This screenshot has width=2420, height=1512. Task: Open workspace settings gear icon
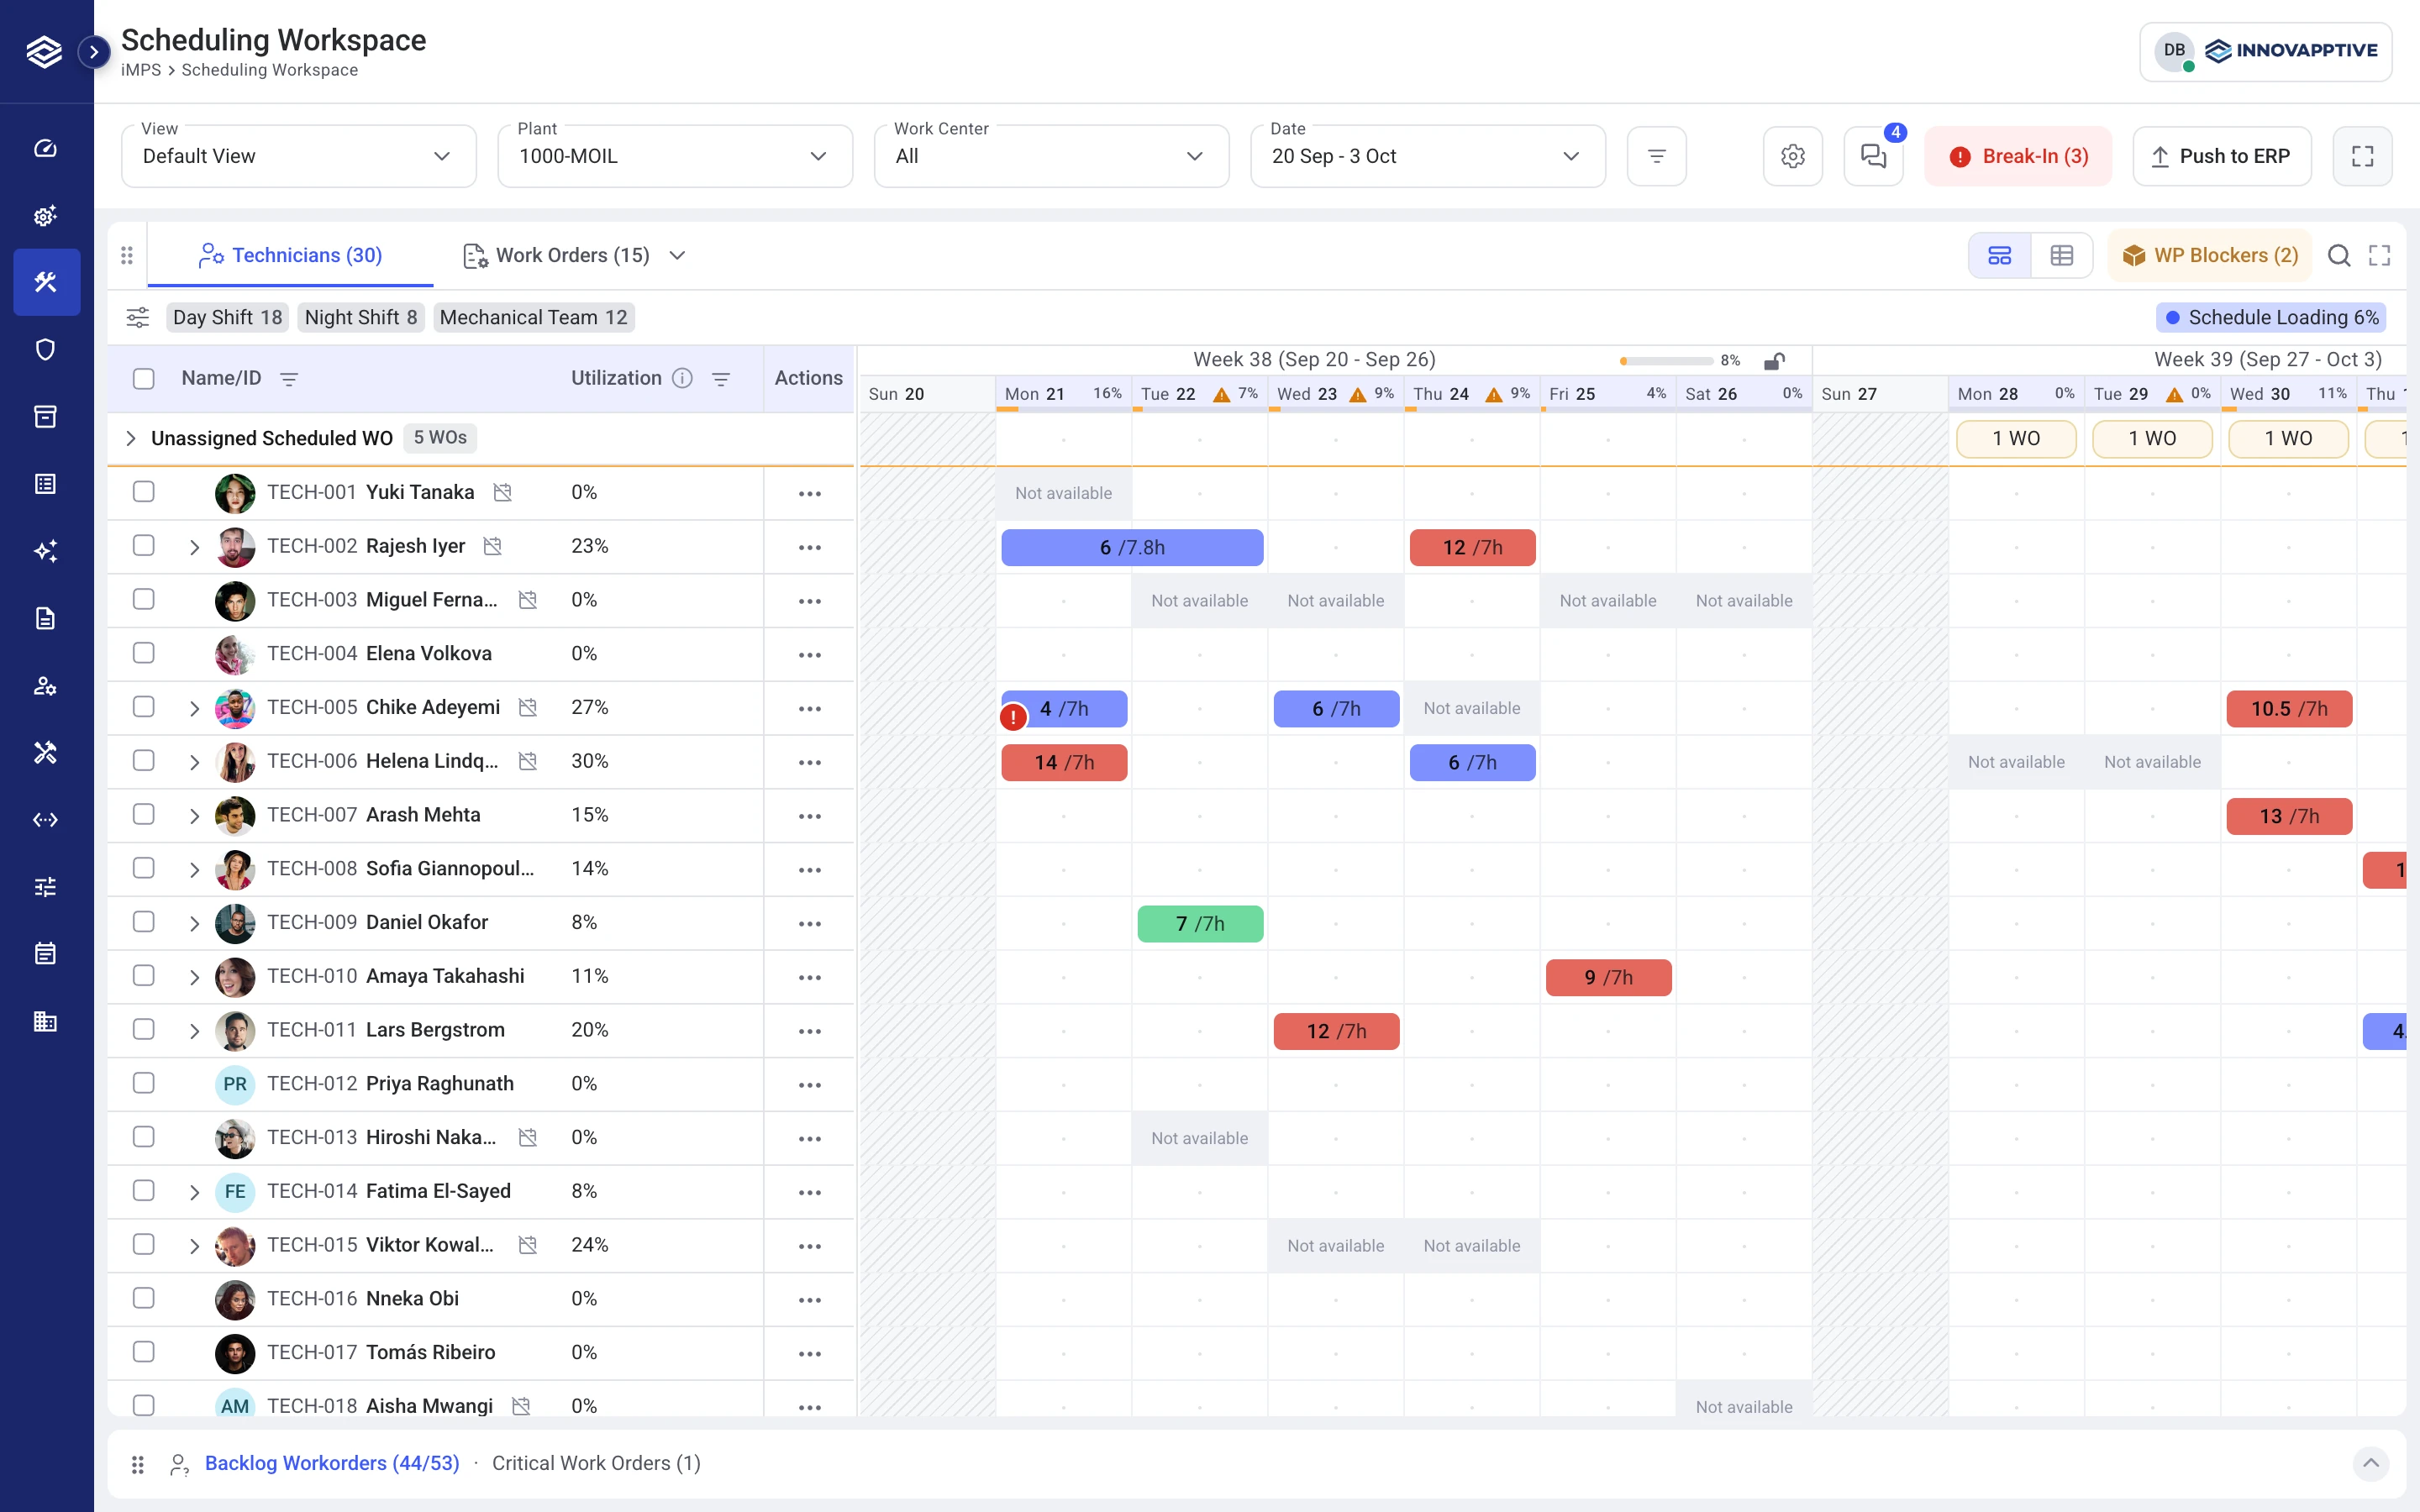(x=1793, y=156)
